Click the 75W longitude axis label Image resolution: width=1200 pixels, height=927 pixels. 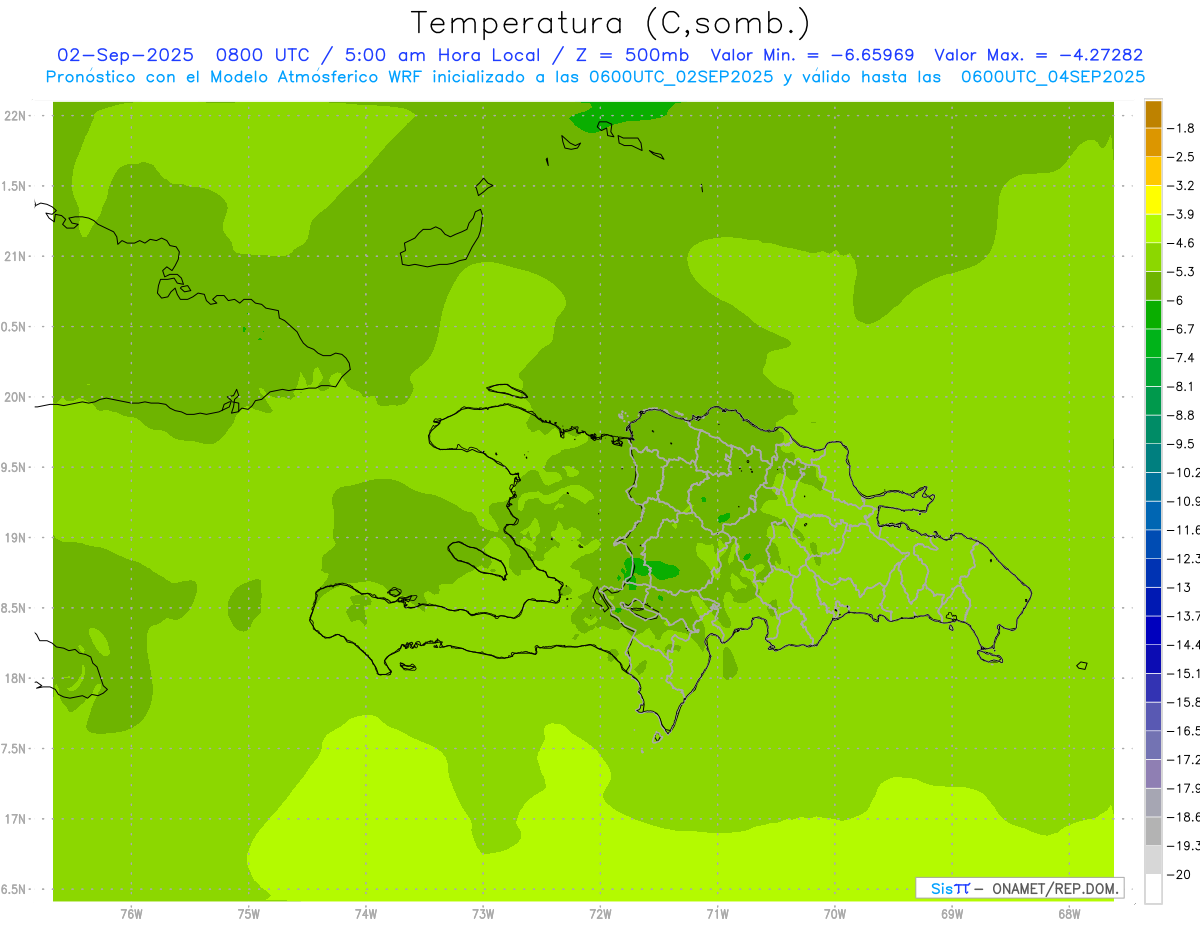pos(248,913)
